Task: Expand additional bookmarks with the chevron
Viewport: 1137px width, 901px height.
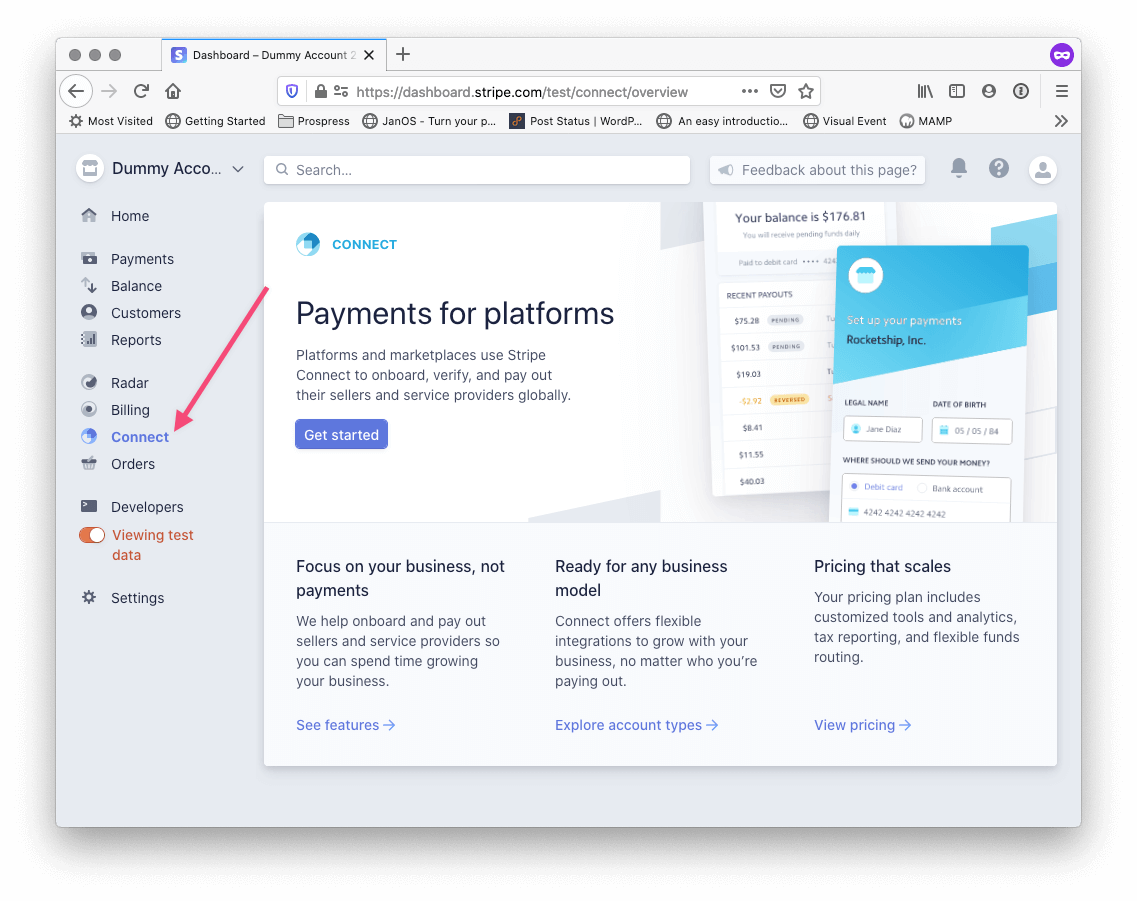Action: pyautogui.click(x=1061, y=120)
